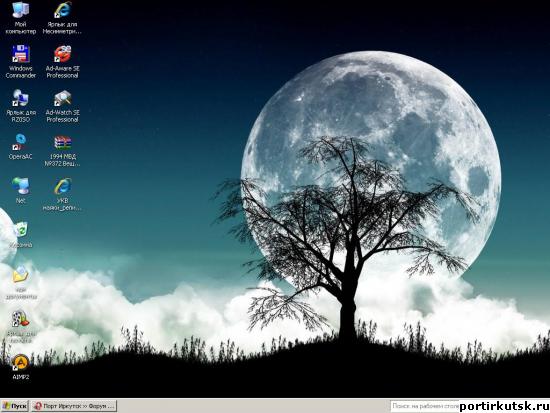Select the Ad-Watch SE Professional icon
550x413 pixels.
(62, 106)
